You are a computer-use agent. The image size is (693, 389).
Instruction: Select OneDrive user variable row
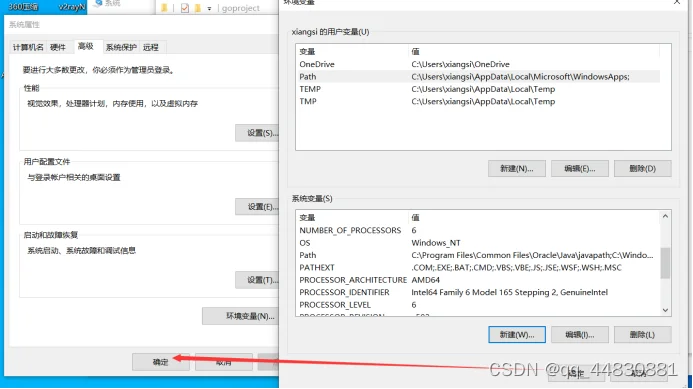coord(478,64)
